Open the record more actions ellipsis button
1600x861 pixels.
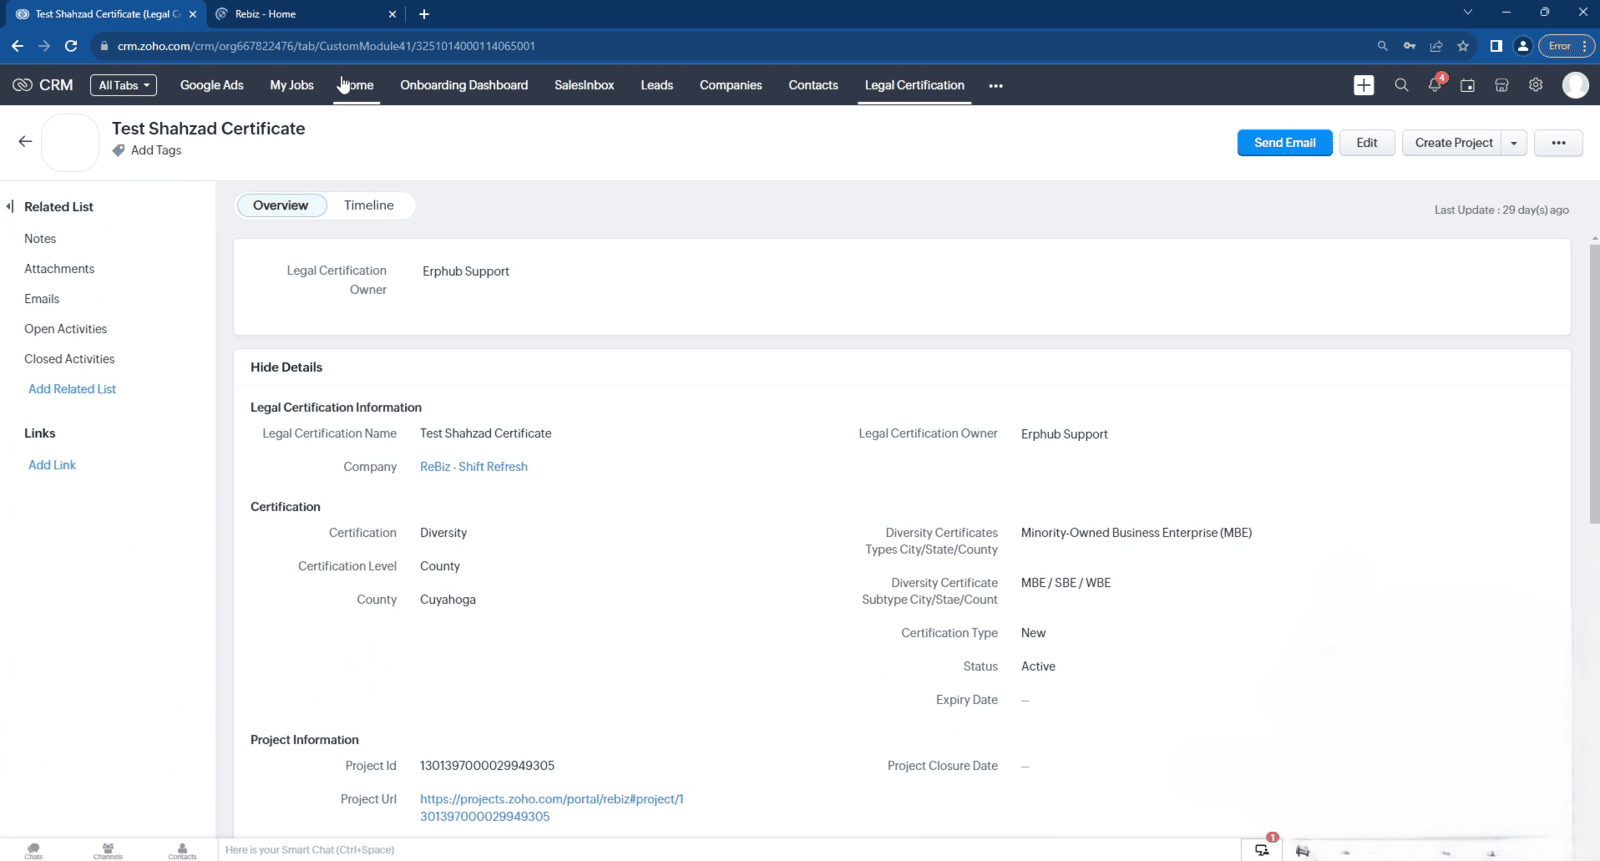click(1559, 143)
